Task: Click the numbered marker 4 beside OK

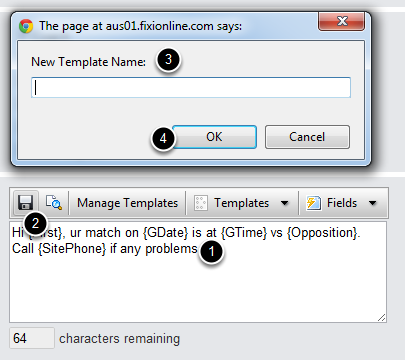Action: (163, 138)
